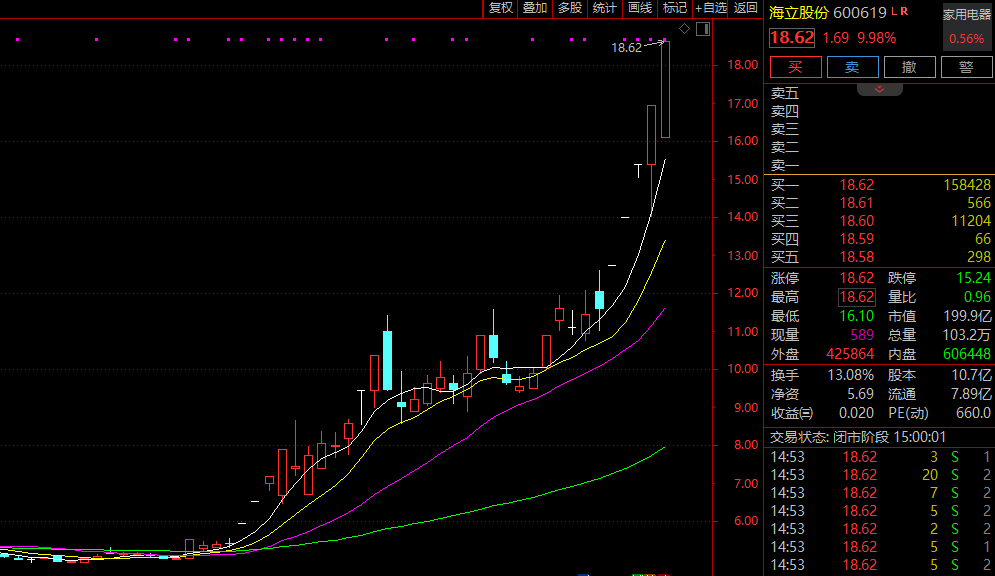Click 跌停 limit-down price 15.24
This screenshot has height=576, width=995.
pyautogui.click(x=973, y=278)
